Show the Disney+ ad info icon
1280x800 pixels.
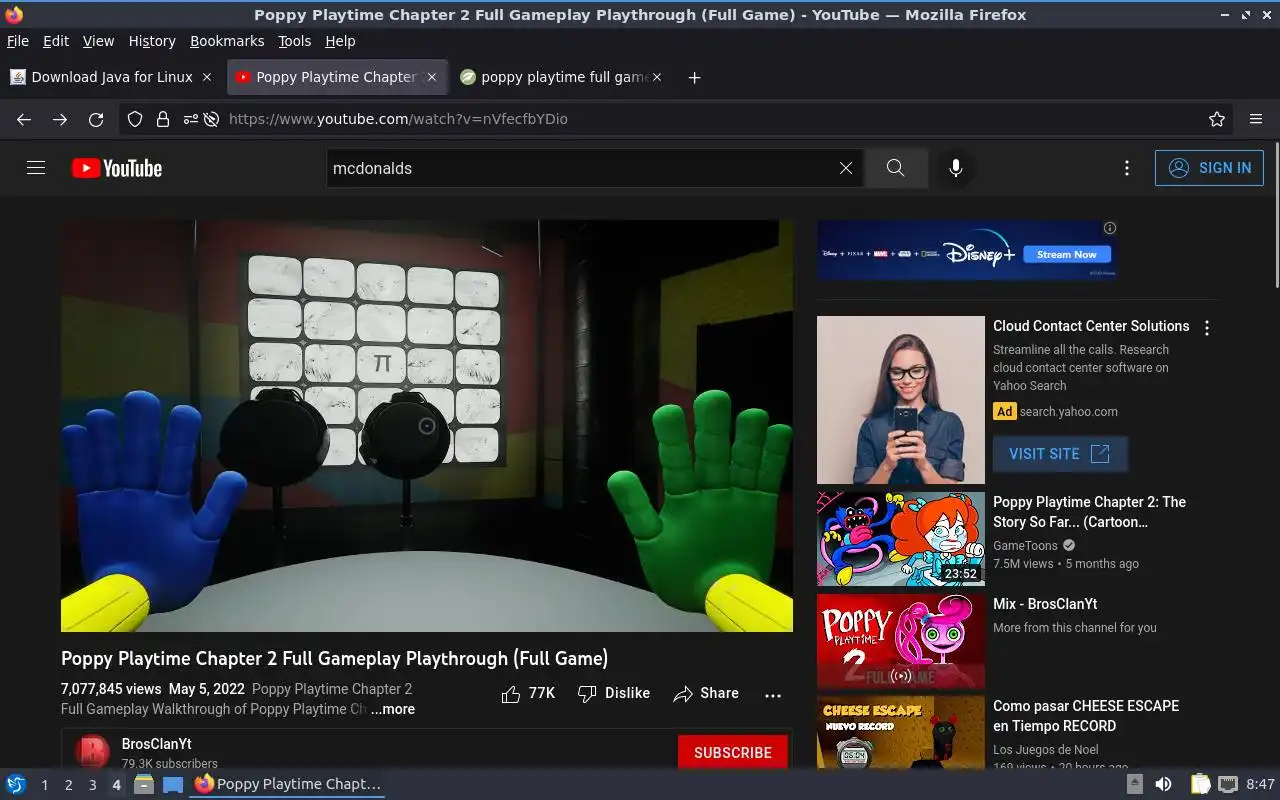tap(1110, 227)
